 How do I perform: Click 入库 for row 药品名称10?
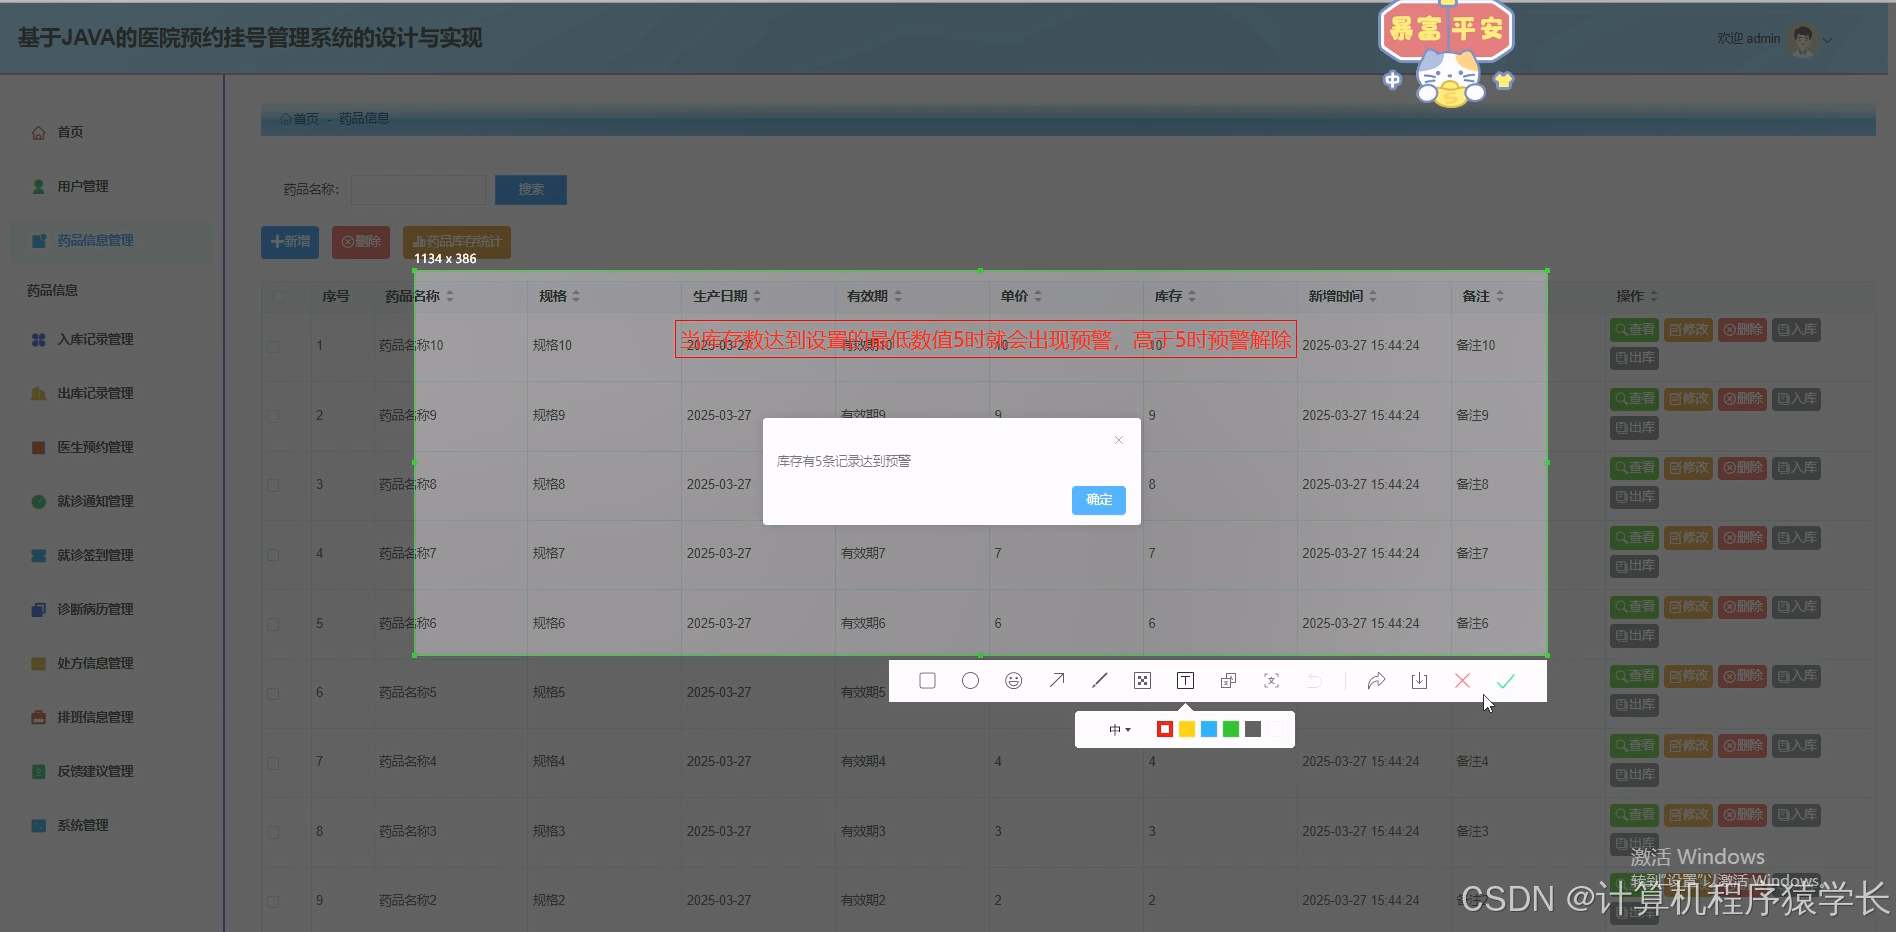[x=1797, y=330]
